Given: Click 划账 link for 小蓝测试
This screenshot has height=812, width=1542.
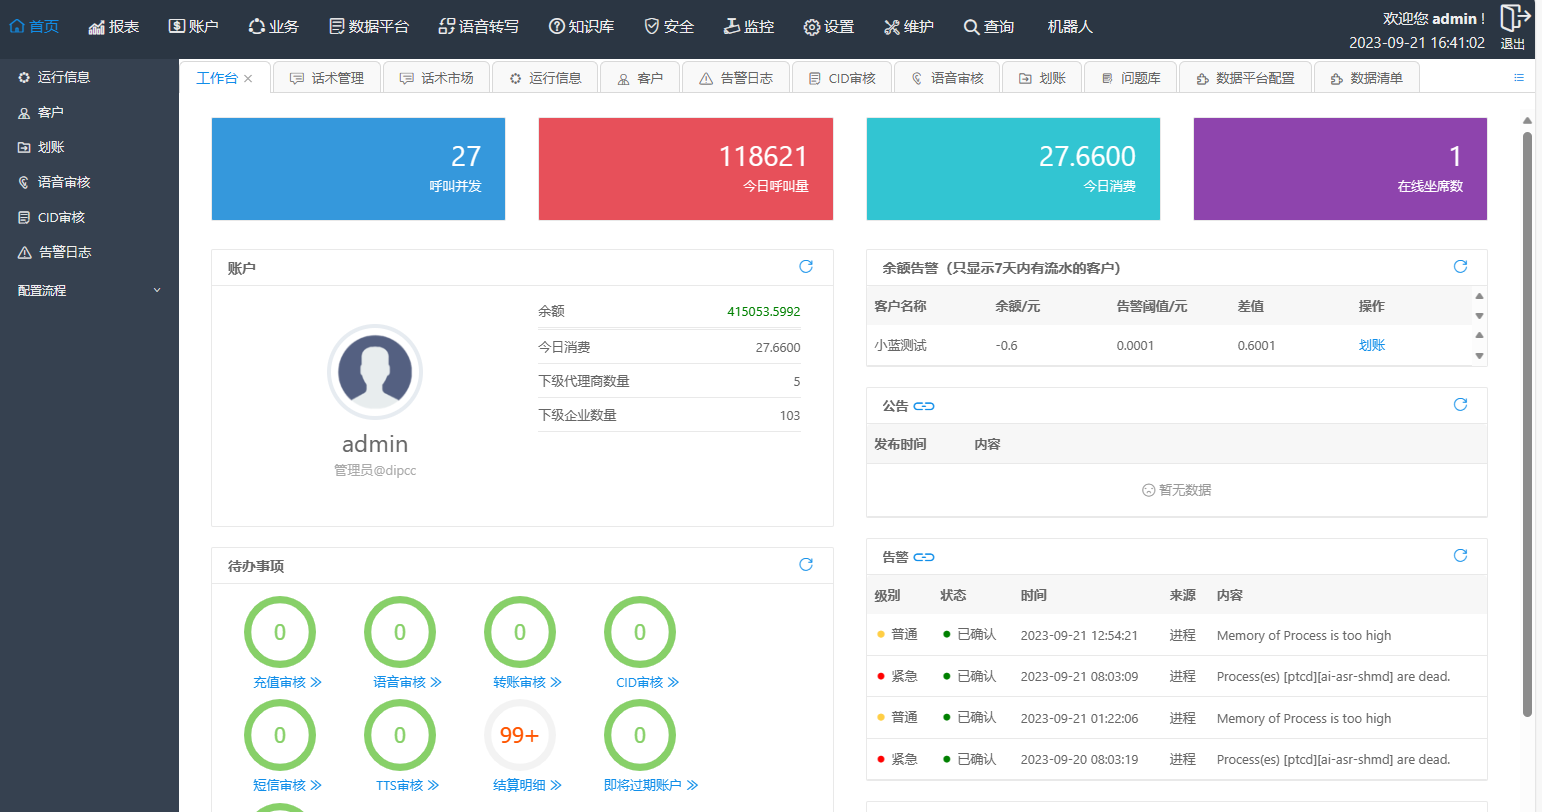Looking at the screenshot, I should pos(1372,345).
